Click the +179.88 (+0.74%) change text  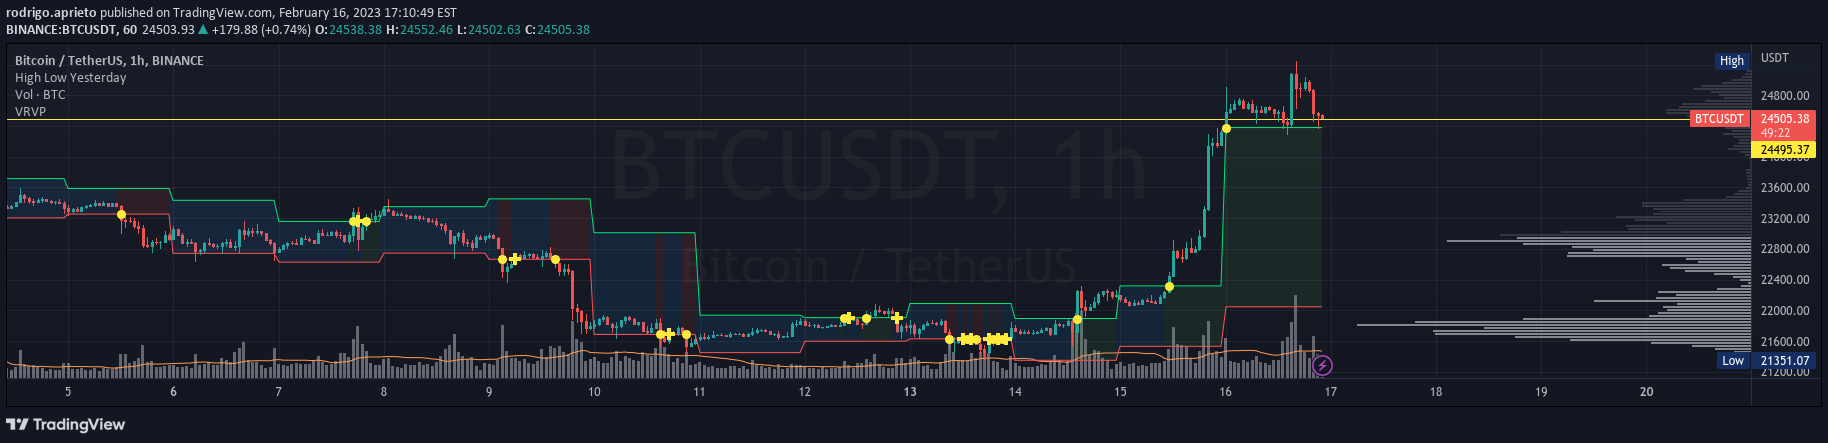pyautogui.click(x=262, y=30)
